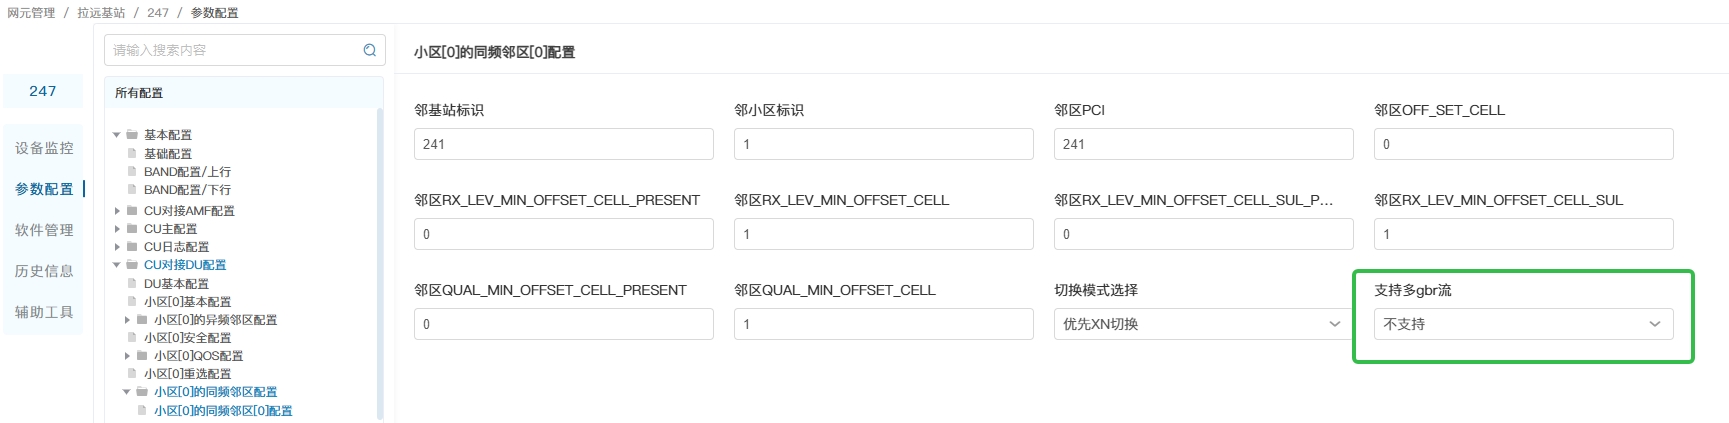Screen dimensions: 1729x423
Task: Click the file icon beside DU基本配置
Action: click(x=132, y=284)
